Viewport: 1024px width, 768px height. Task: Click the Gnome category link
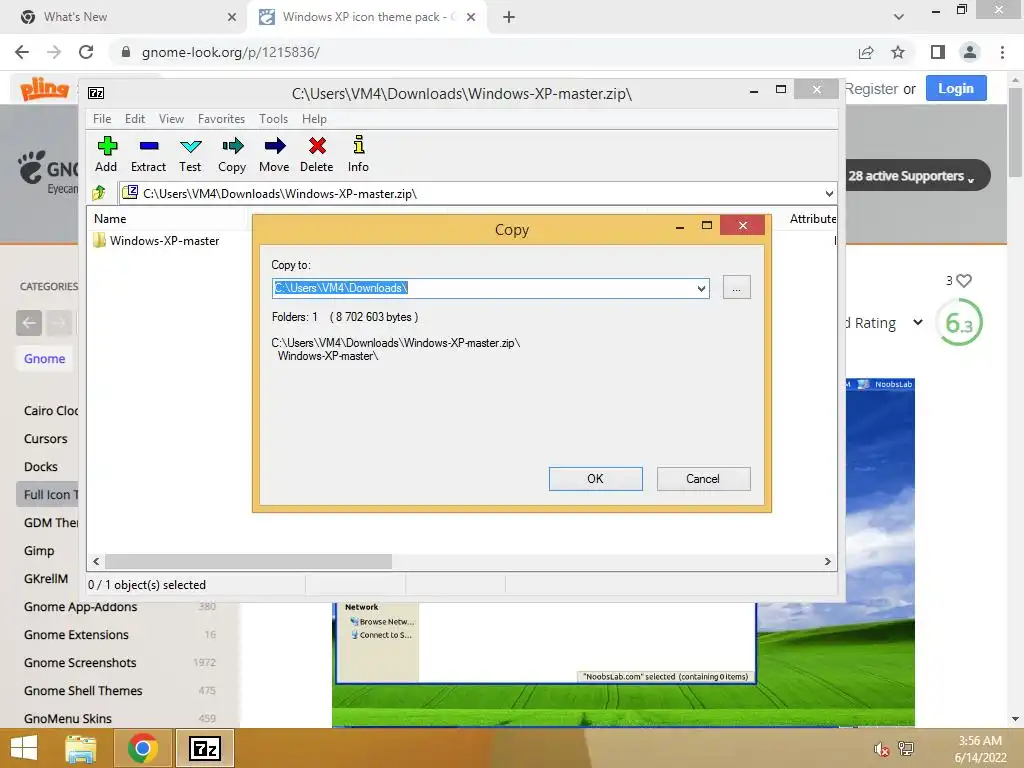coord(44,359)
